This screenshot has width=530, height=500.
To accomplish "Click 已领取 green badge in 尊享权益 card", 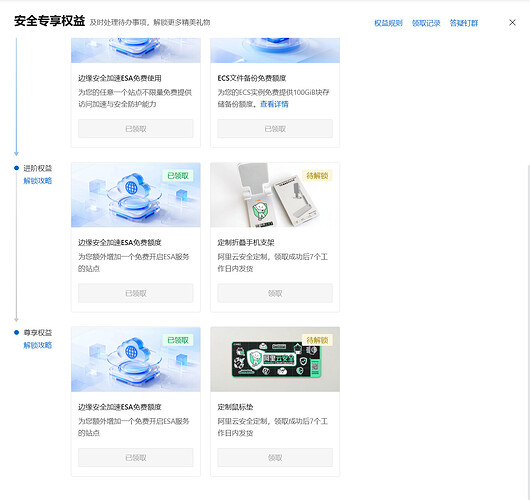I will click(x=178, y=340).
